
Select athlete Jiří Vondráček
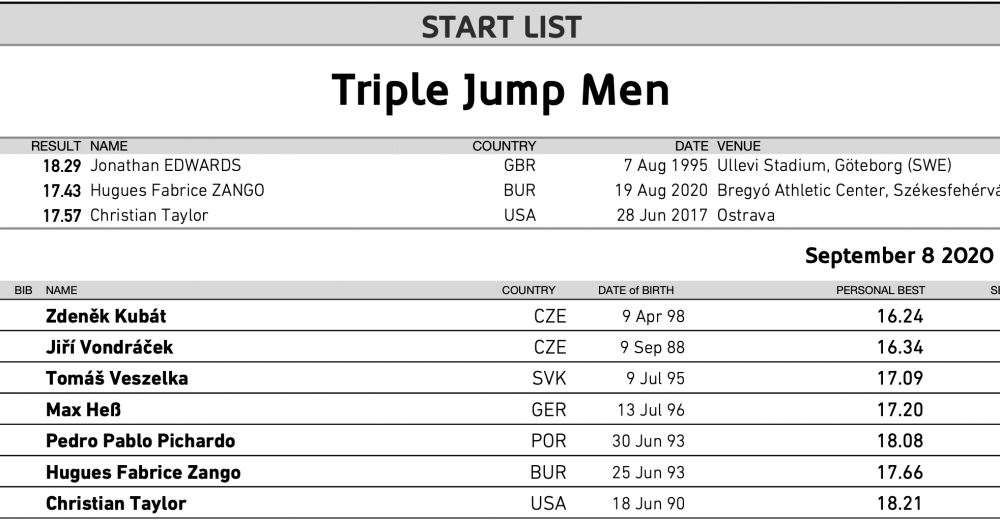(109, 347)
